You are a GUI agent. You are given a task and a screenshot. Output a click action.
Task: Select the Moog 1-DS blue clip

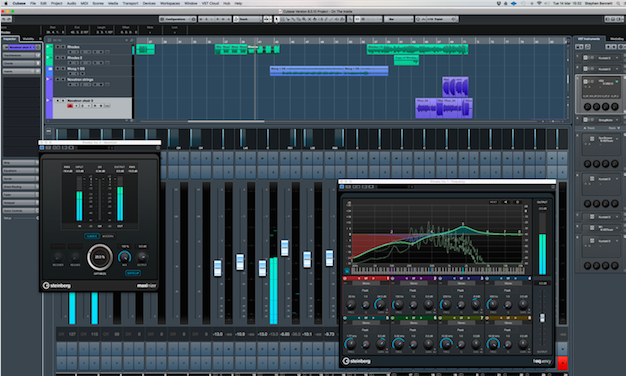pyautogui.click(x=329, y=71)
